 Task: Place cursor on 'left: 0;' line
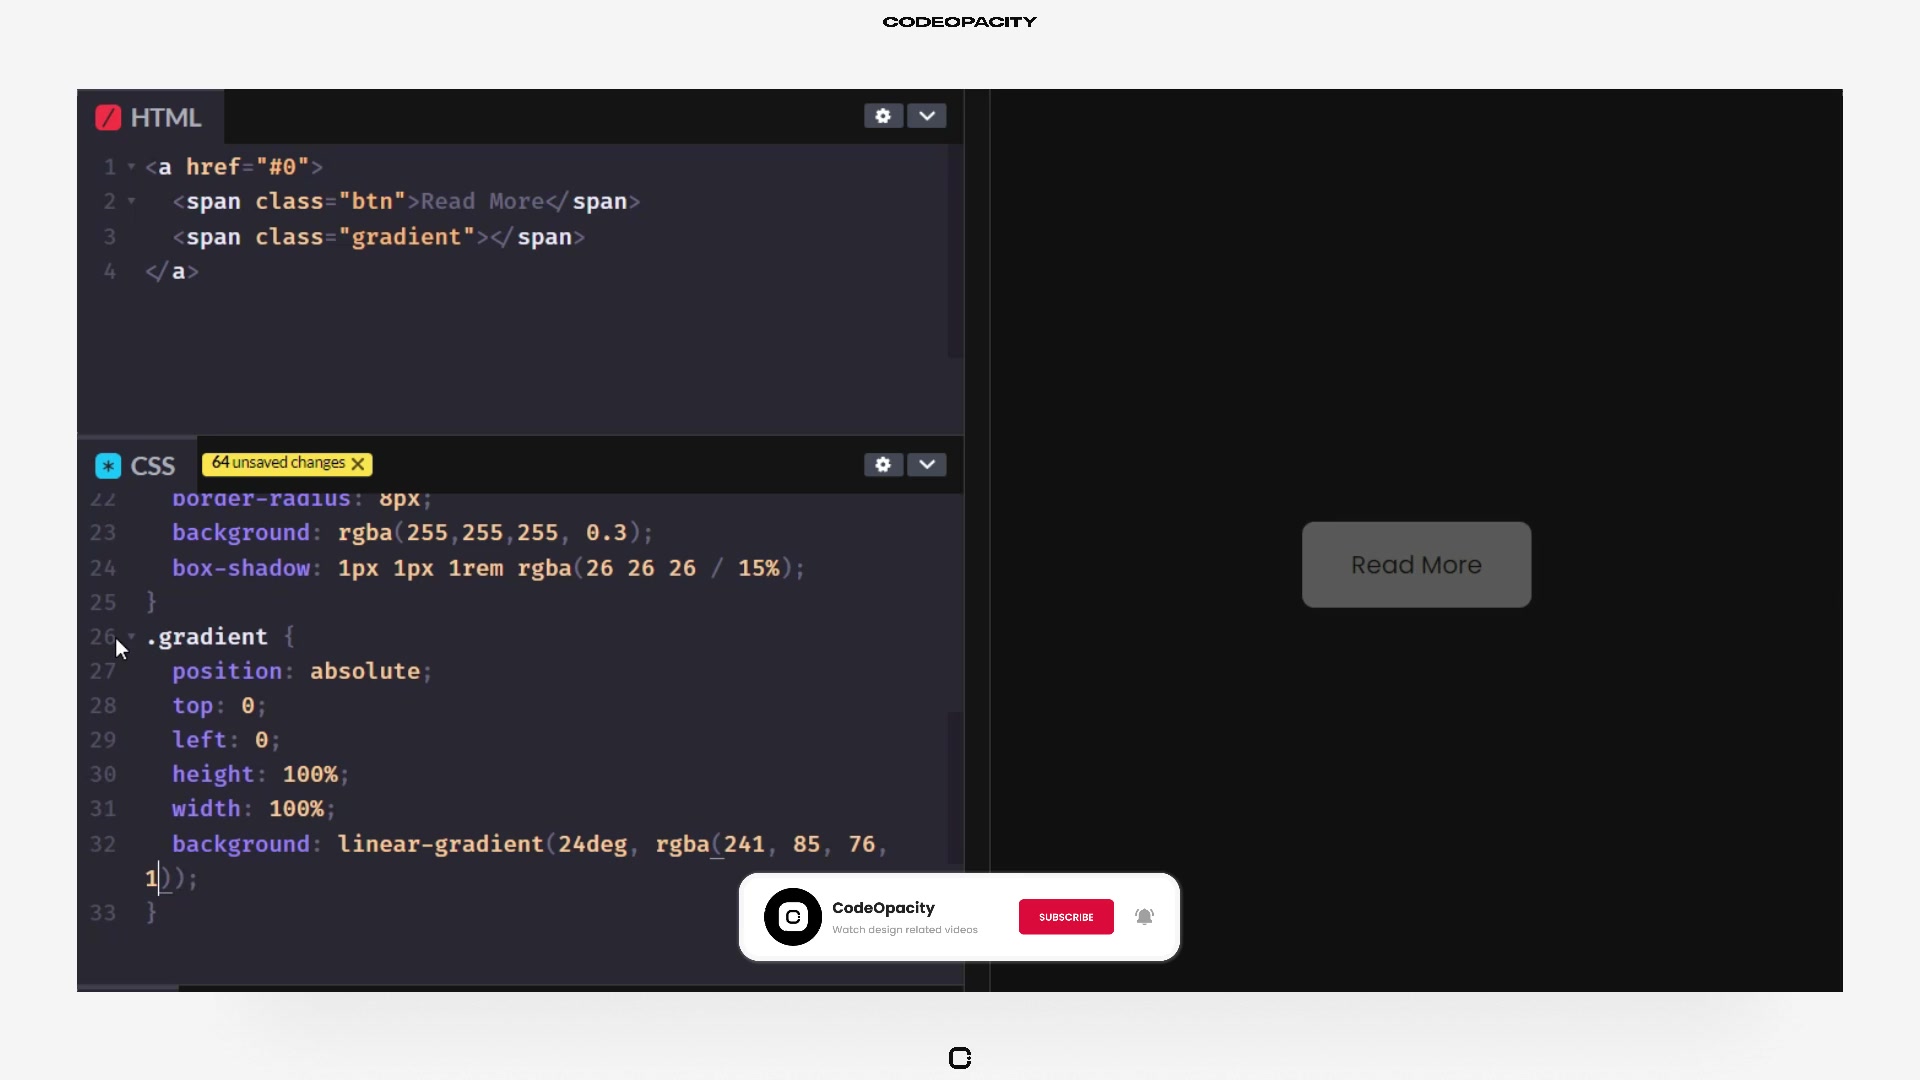click(x=226, y=740)
